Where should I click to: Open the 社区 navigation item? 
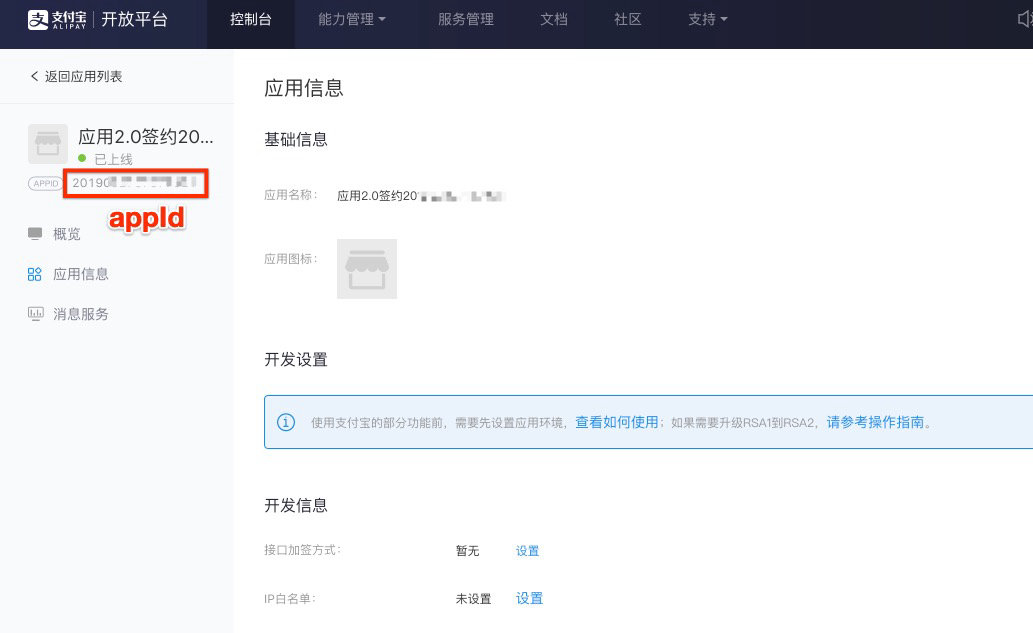click(x=627, y=19)
